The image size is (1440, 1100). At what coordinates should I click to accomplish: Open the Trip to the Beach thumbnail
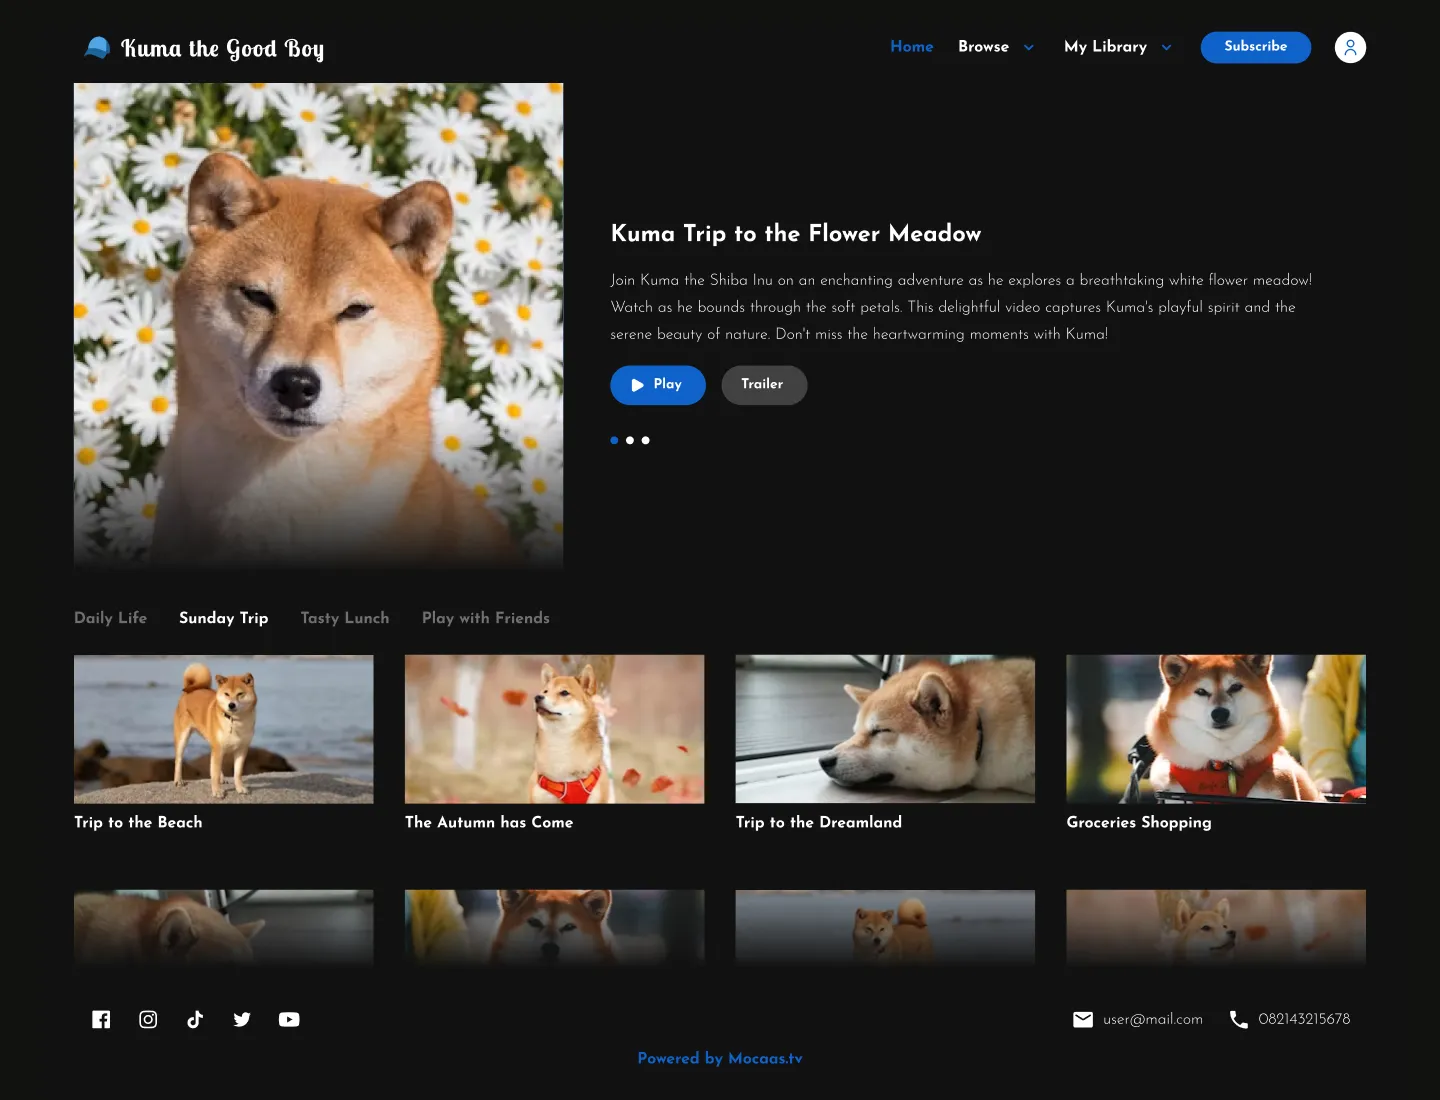tap(224, 729)
